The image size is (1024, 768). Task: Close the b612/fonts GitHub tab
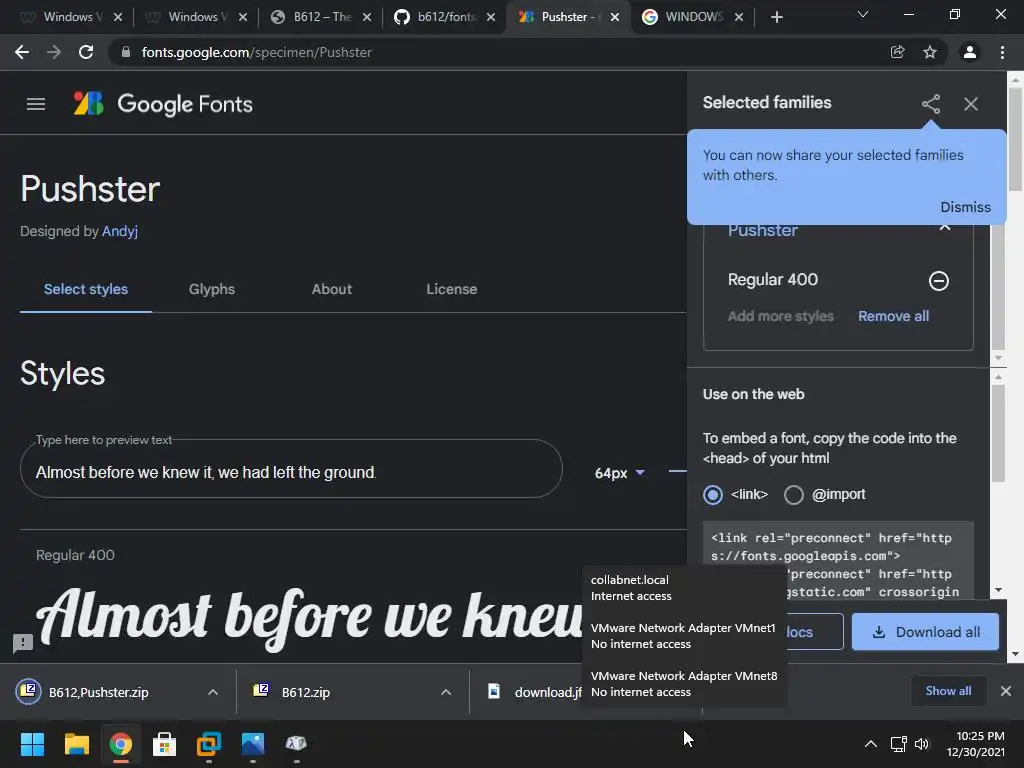[x=491, y=17]
